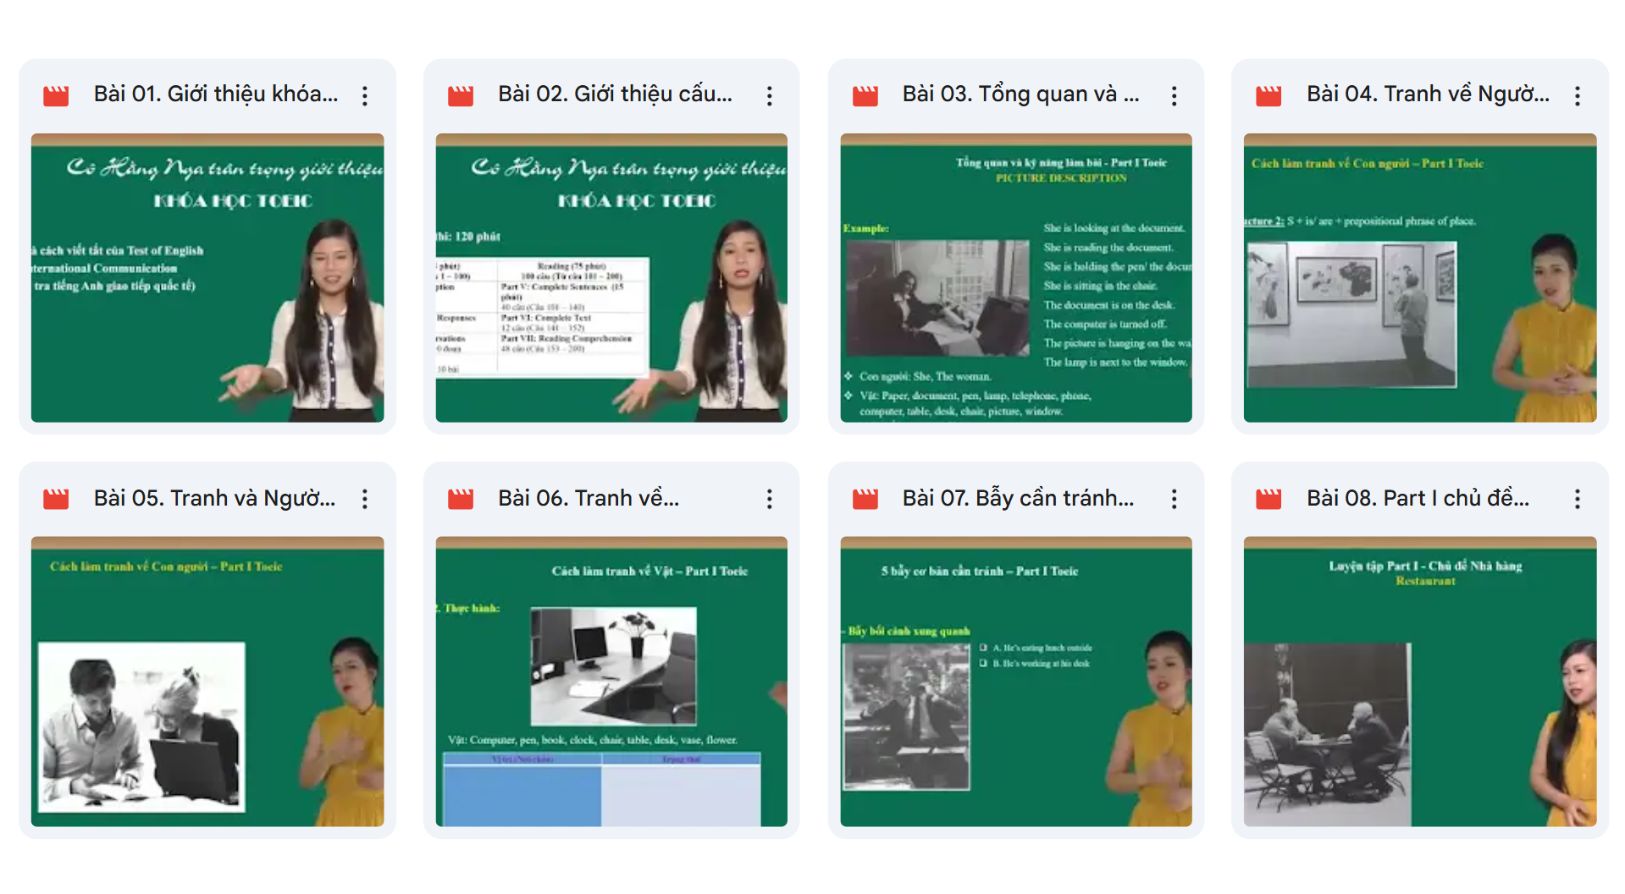This screenshot has width=1625, height=894.
Task: Open more actions menu for Bài 03
Action: (x=1174, y=96)
